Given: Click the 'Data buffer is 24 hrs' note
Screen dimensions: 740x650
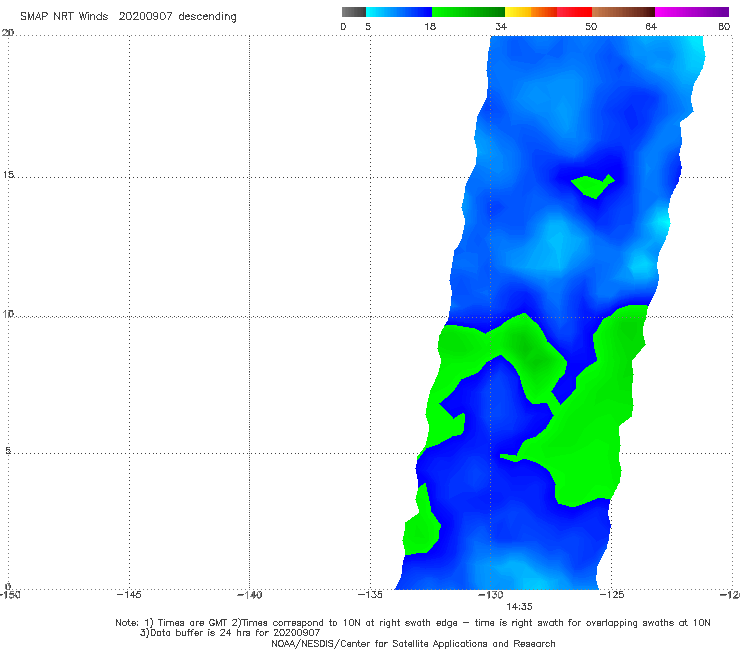Looking at the screenshot, I should click(230, 633).
